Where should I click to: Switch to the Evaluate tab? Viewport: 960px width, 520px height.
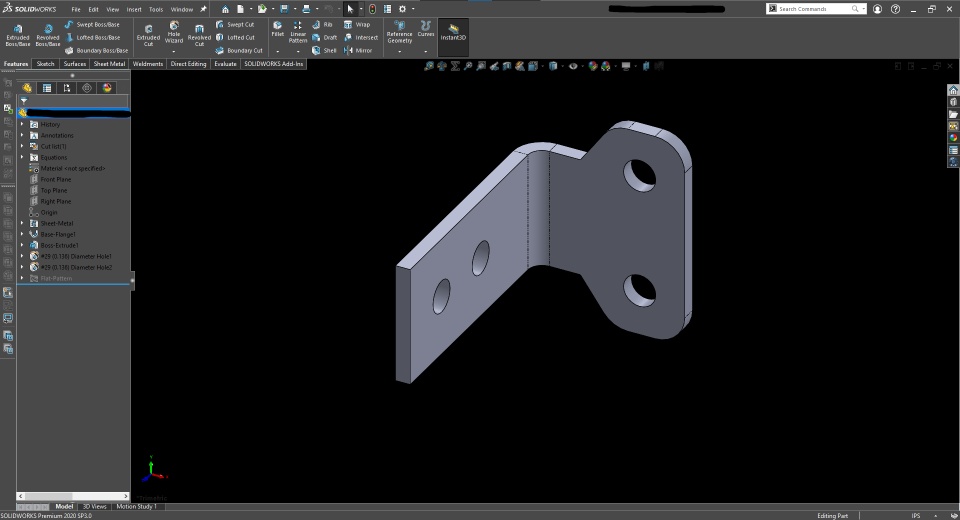[x=225, y=64]
